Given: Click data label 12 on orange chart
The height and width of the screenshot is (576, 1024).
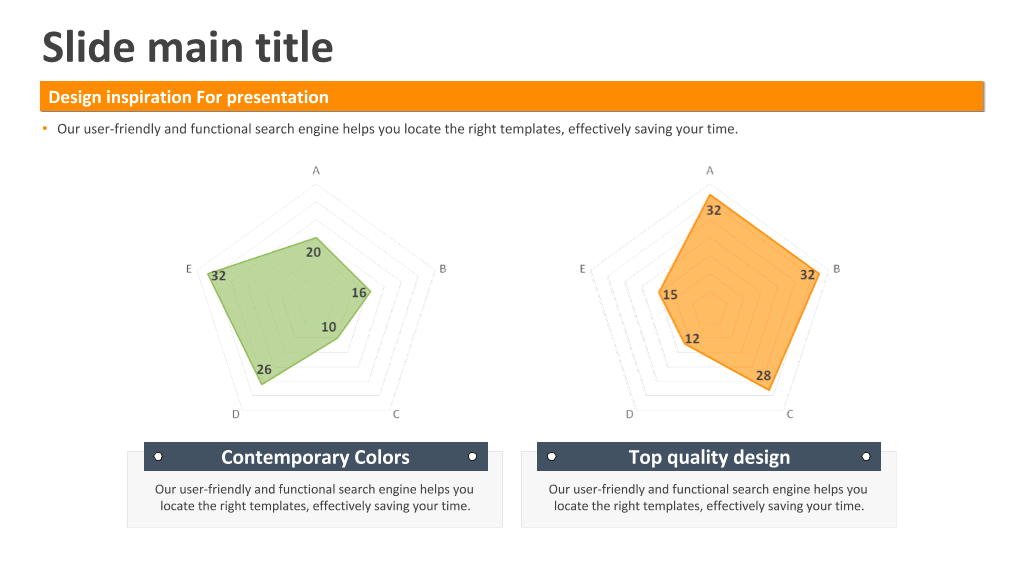Looking at the screenshot, I should point(692,339).
